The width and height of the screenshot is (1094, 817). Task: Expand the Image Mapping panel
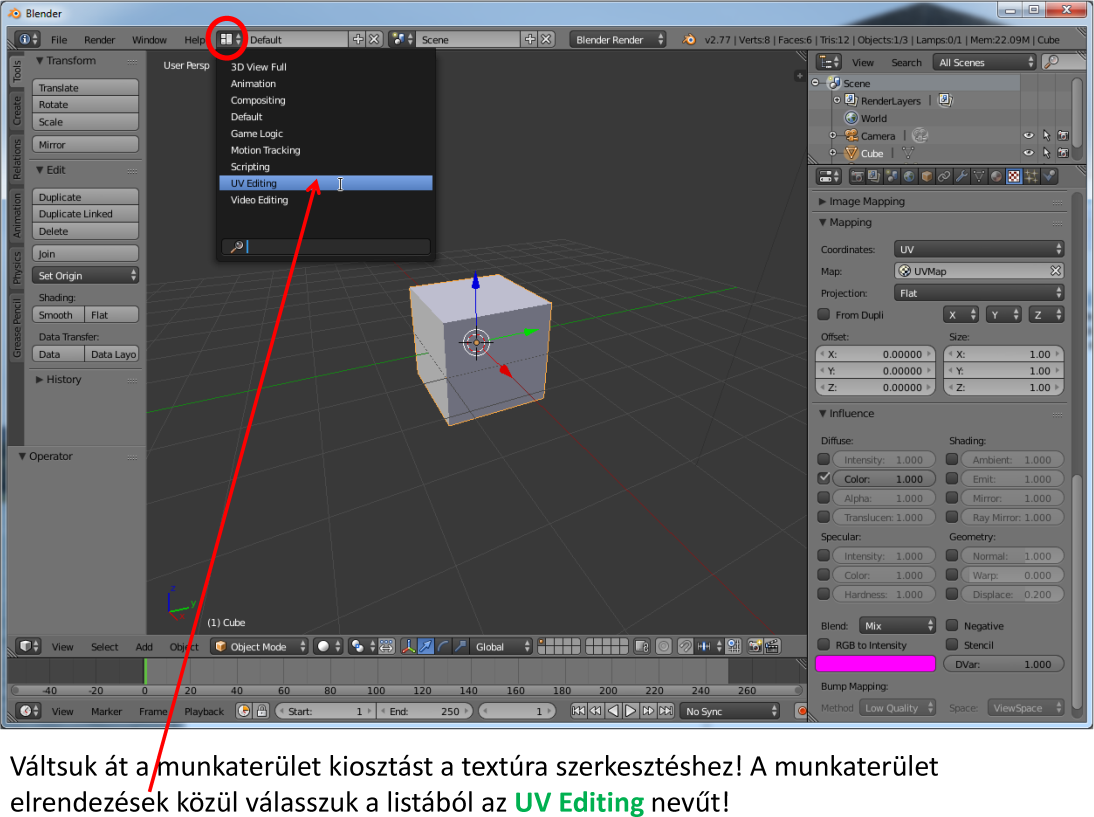[867, 201]
